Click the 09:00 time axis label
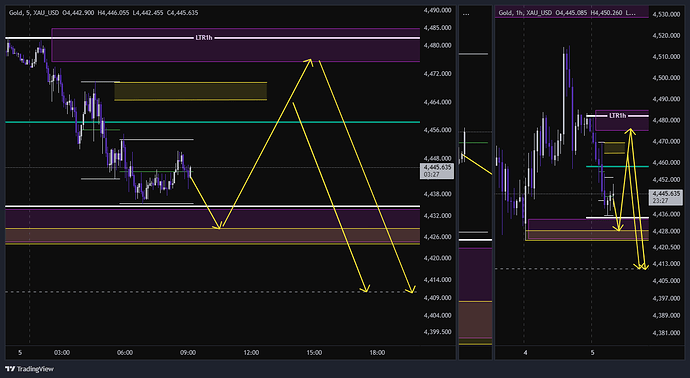 point(188,352)
